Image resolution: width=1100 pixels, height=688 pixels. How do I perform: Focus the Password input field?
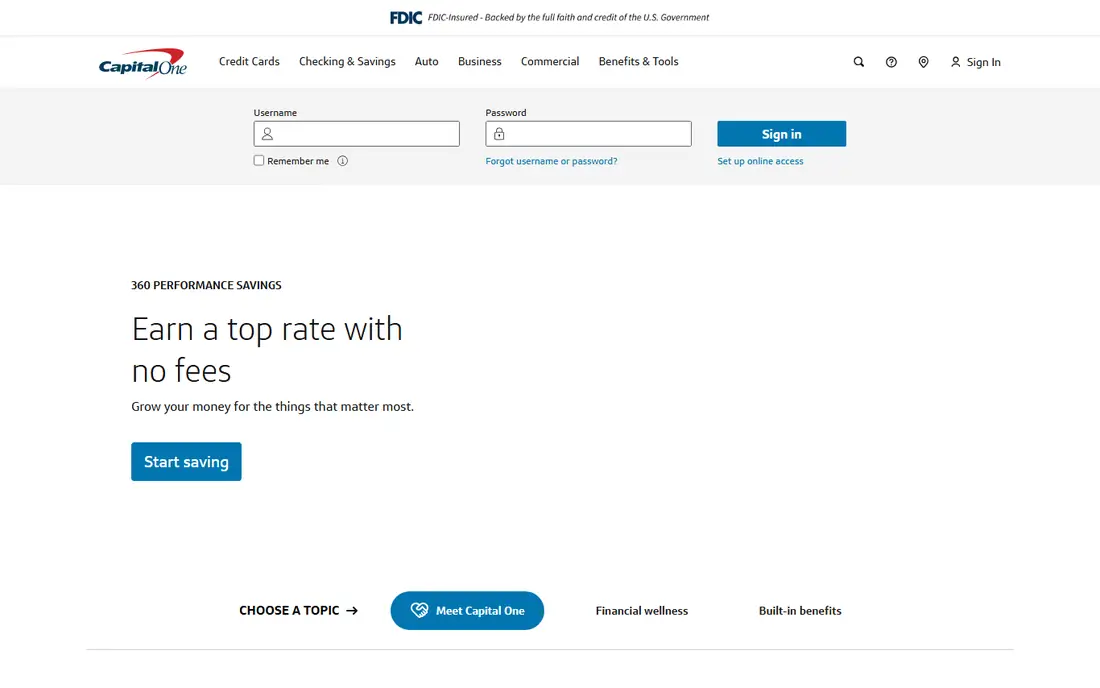[589, 134]
